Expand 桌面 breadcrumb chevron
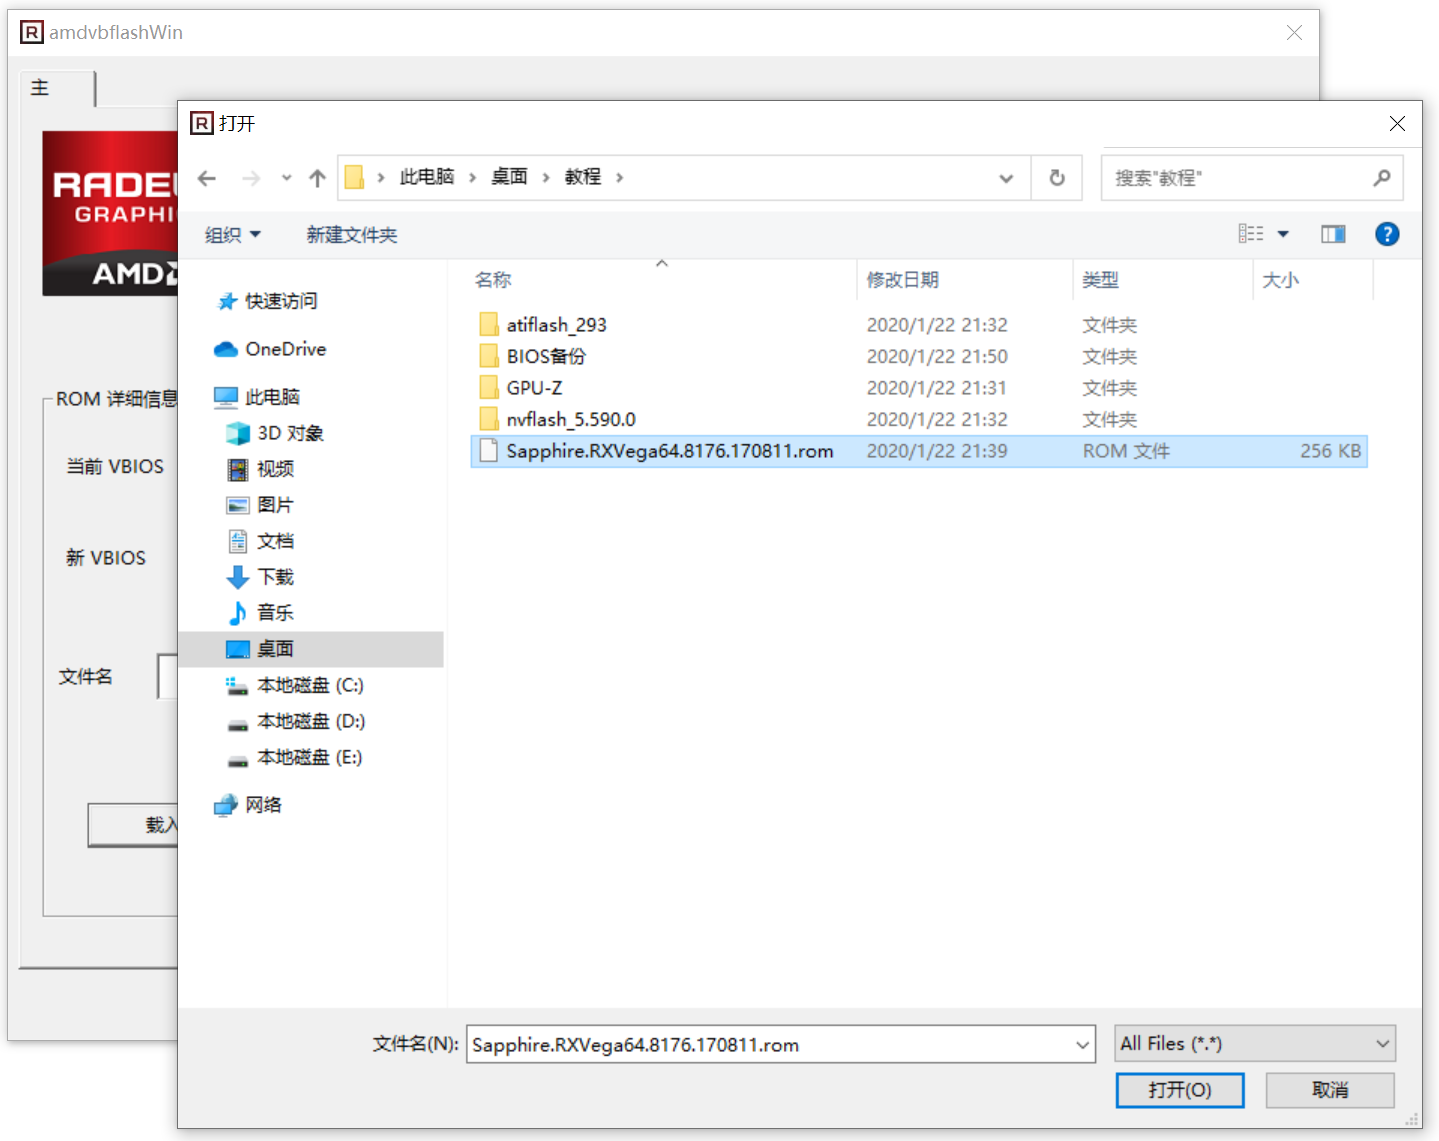 [546, 178]
